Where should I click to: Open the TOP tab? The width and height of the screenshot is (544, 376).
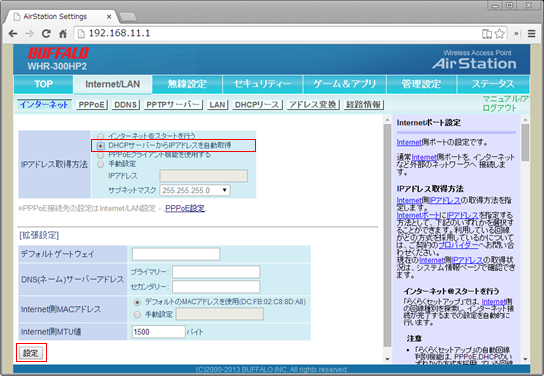[x=43, y=84]
